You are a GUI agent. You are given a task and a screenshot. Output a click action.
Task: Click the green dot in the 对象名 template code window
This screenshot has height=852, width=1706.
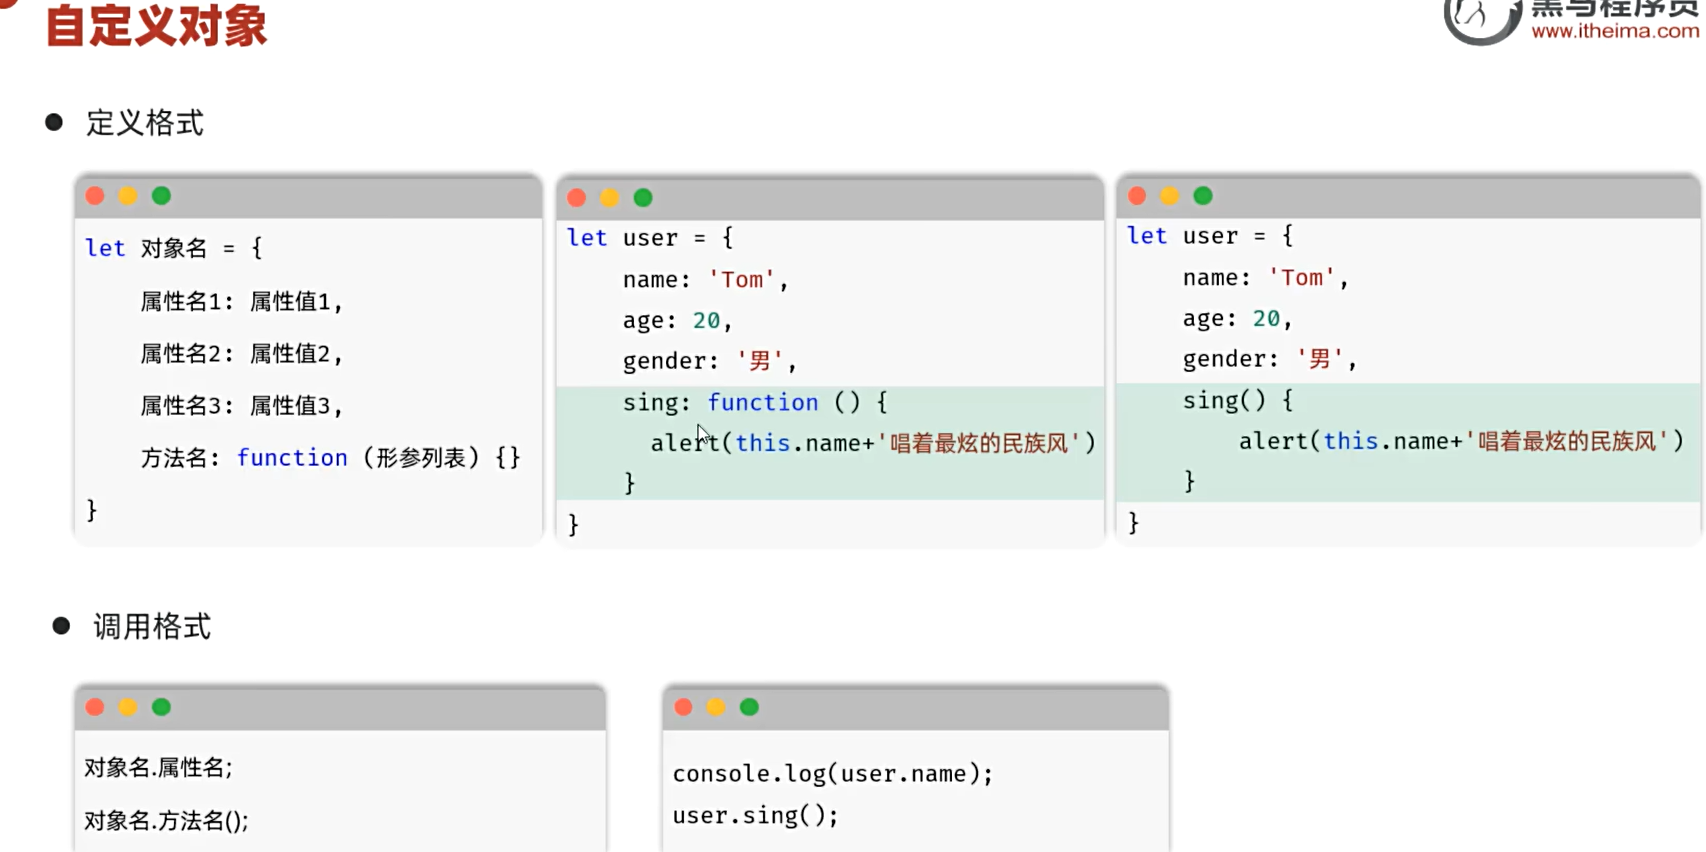(161, 196)
